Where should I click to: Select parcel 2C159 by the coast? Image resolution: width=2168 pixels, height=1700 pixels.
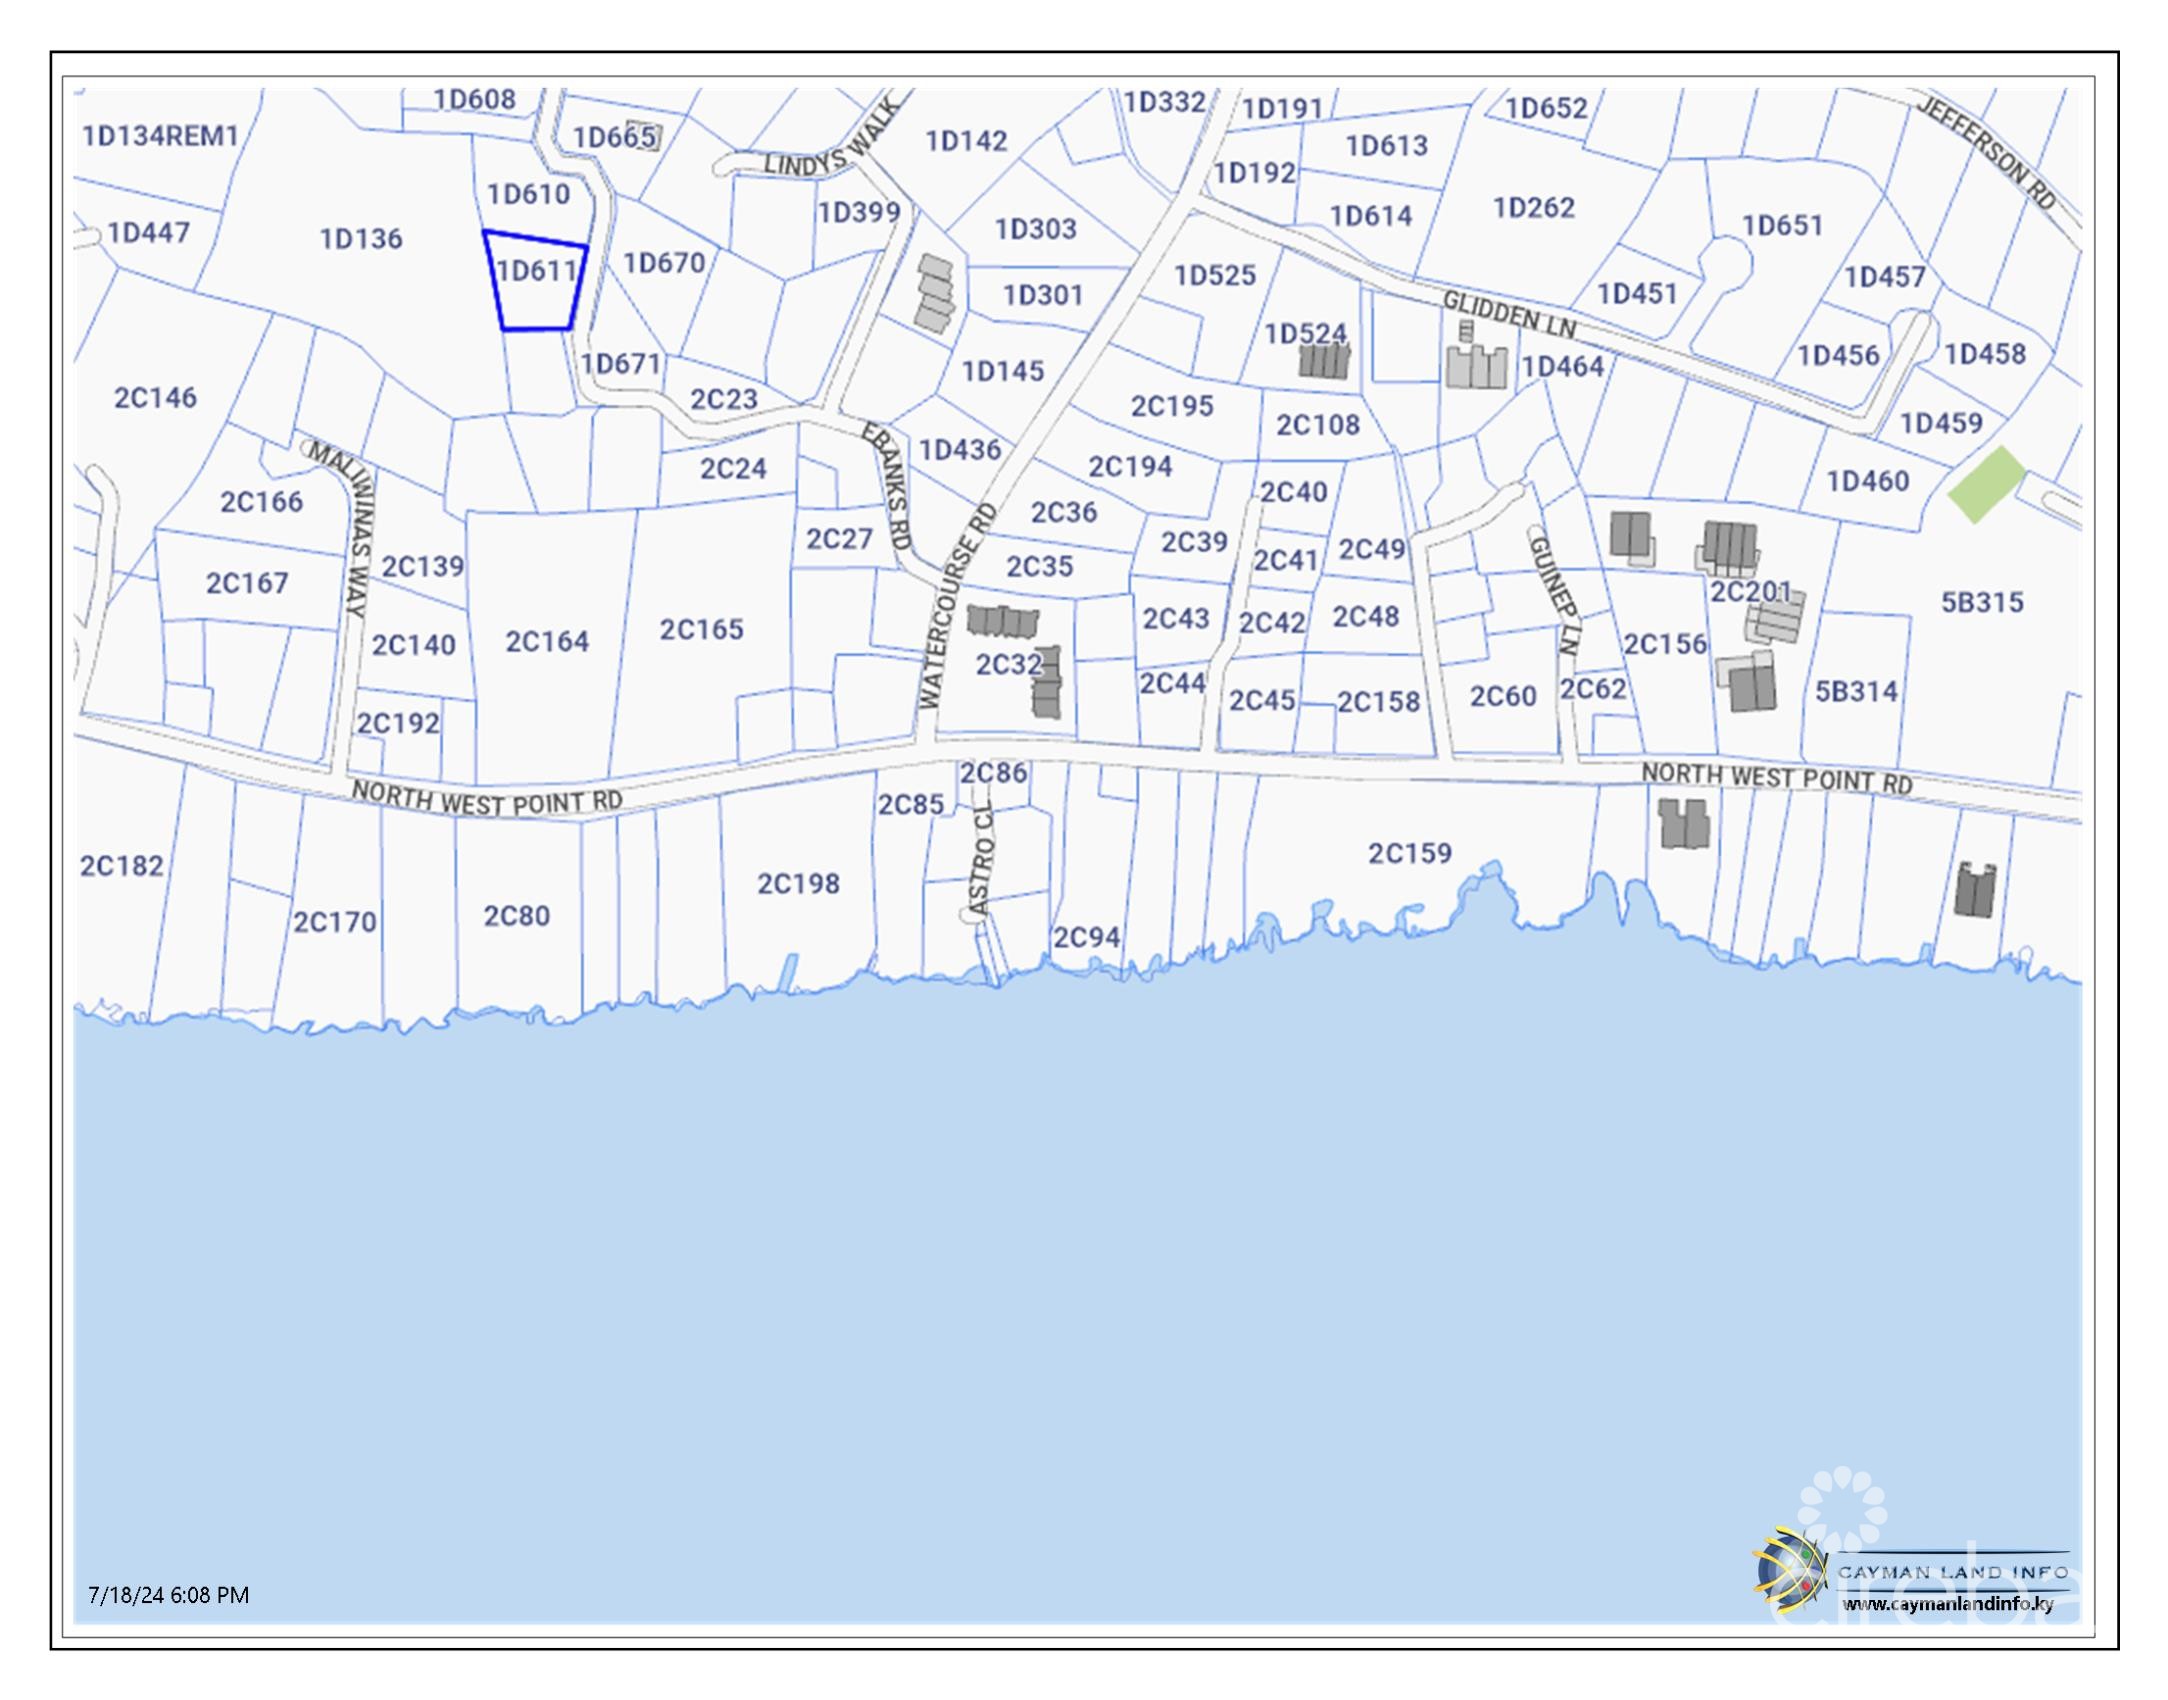click(x=1409, y=853)
